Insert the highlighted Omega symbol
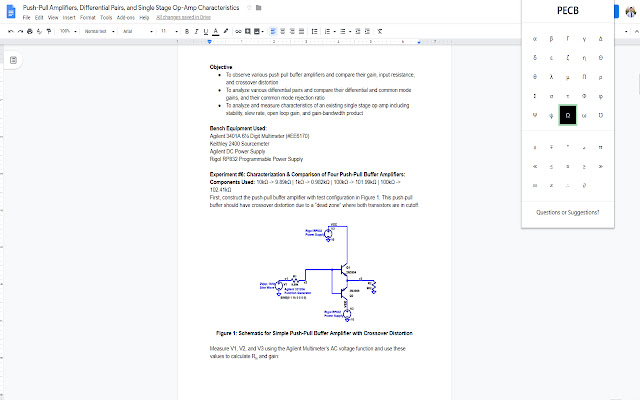 [x=568, y=115]
